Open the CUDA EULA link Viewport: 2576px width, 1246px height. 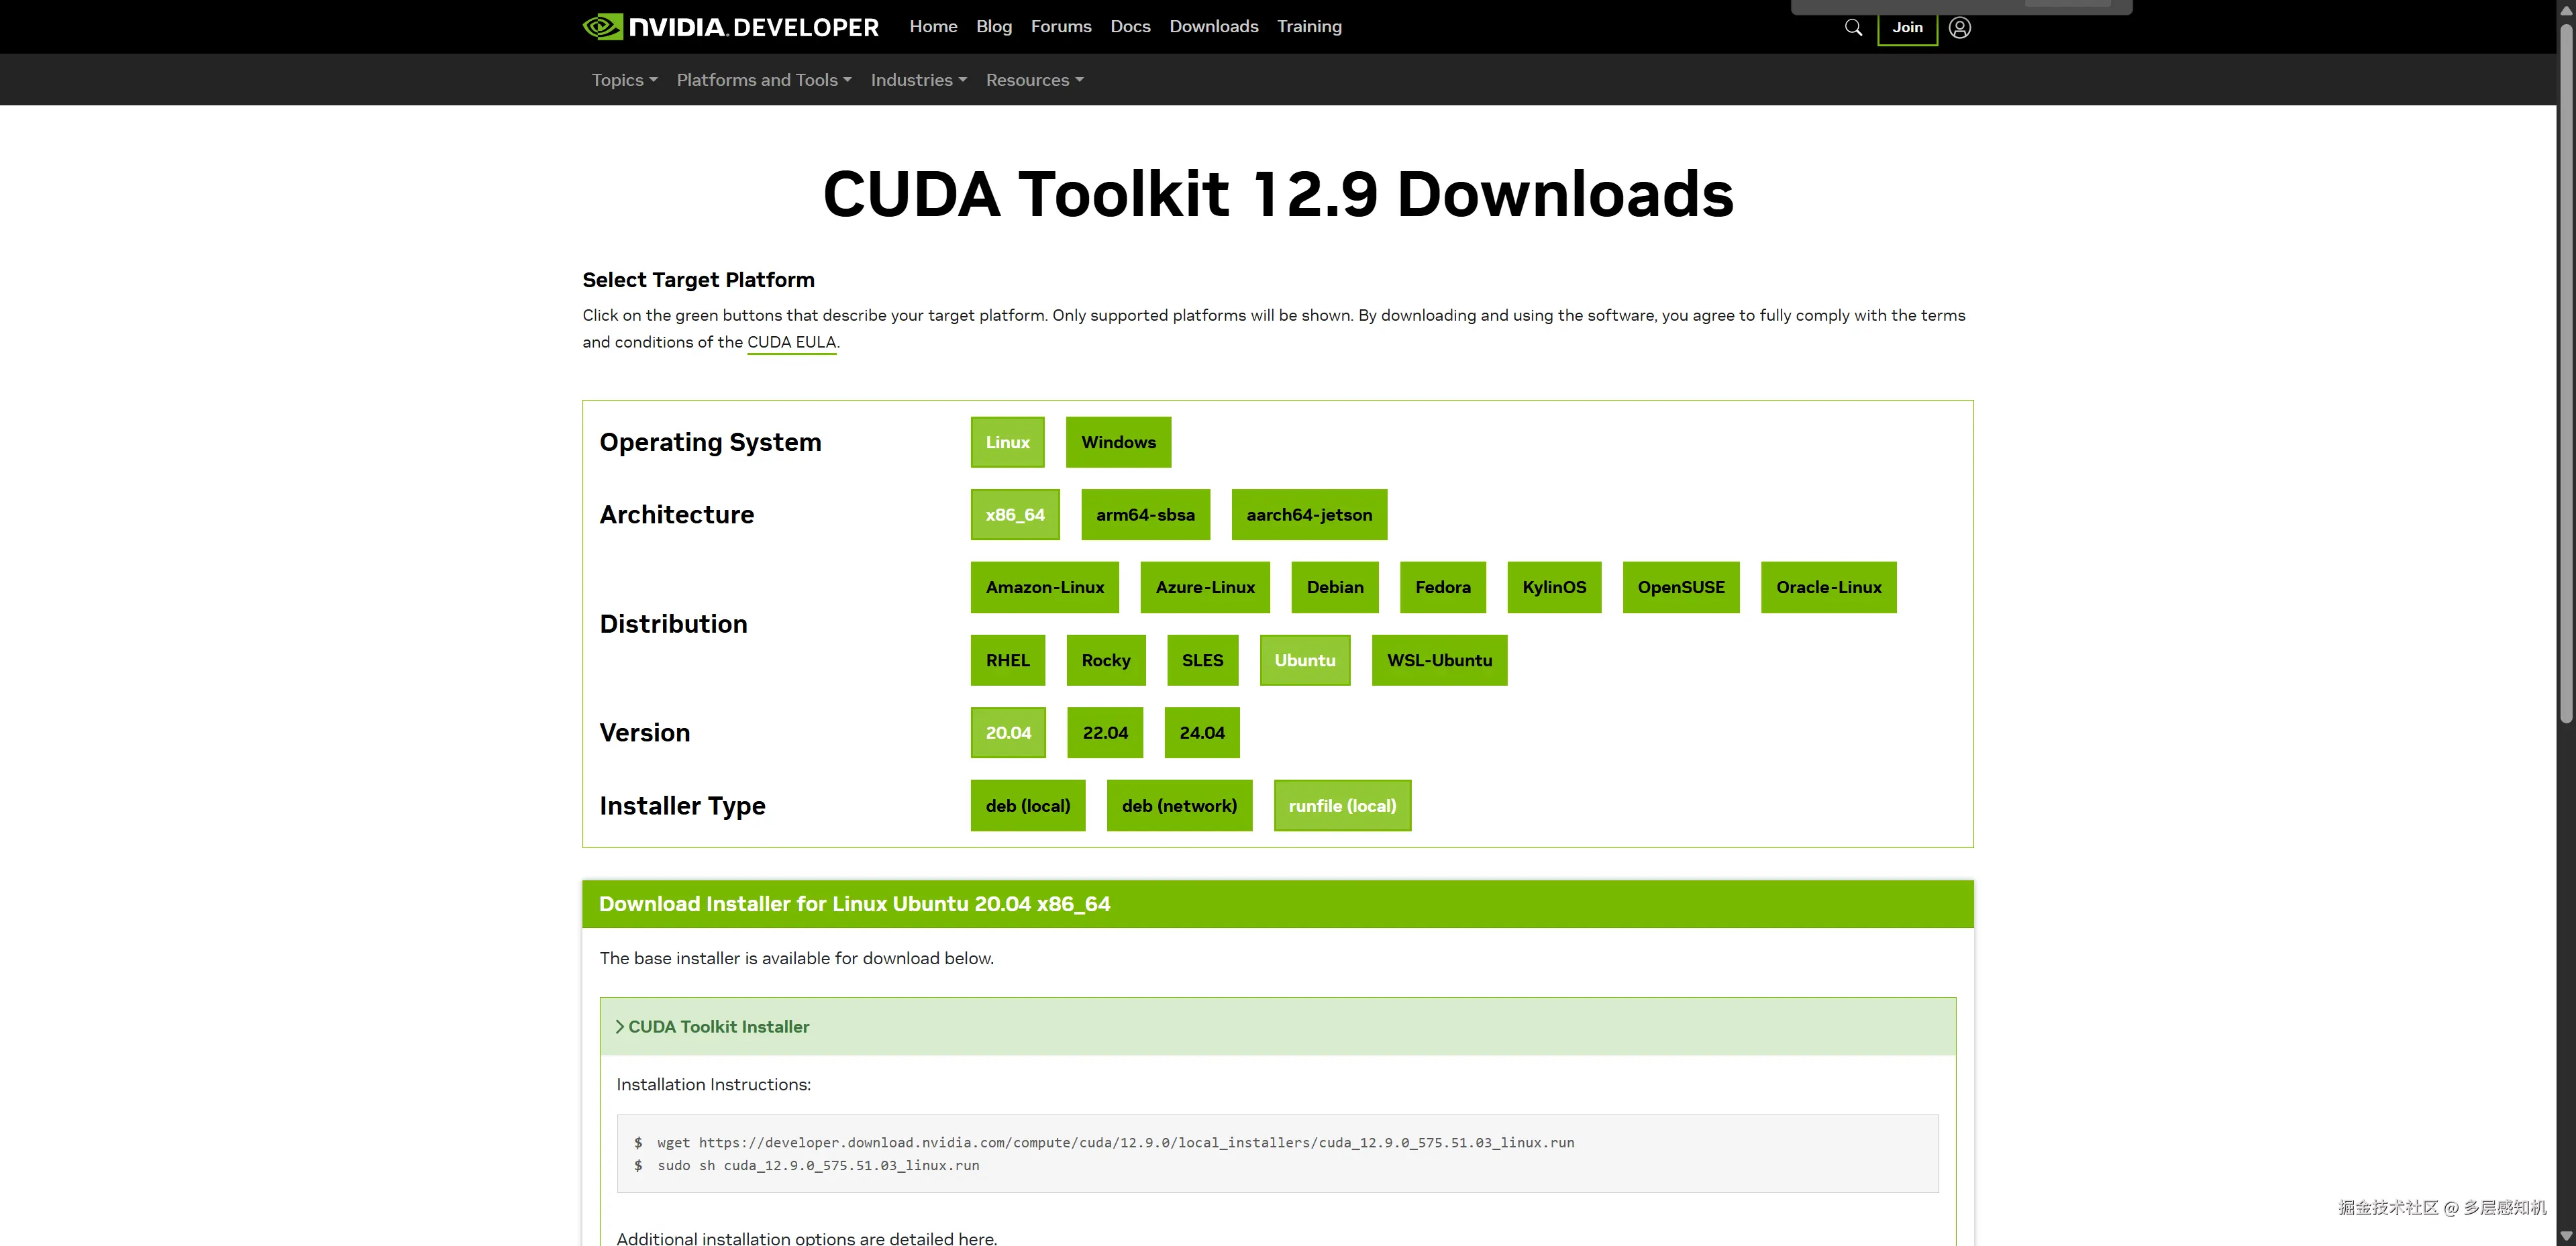pyautogui.click(x=791, y=342)
